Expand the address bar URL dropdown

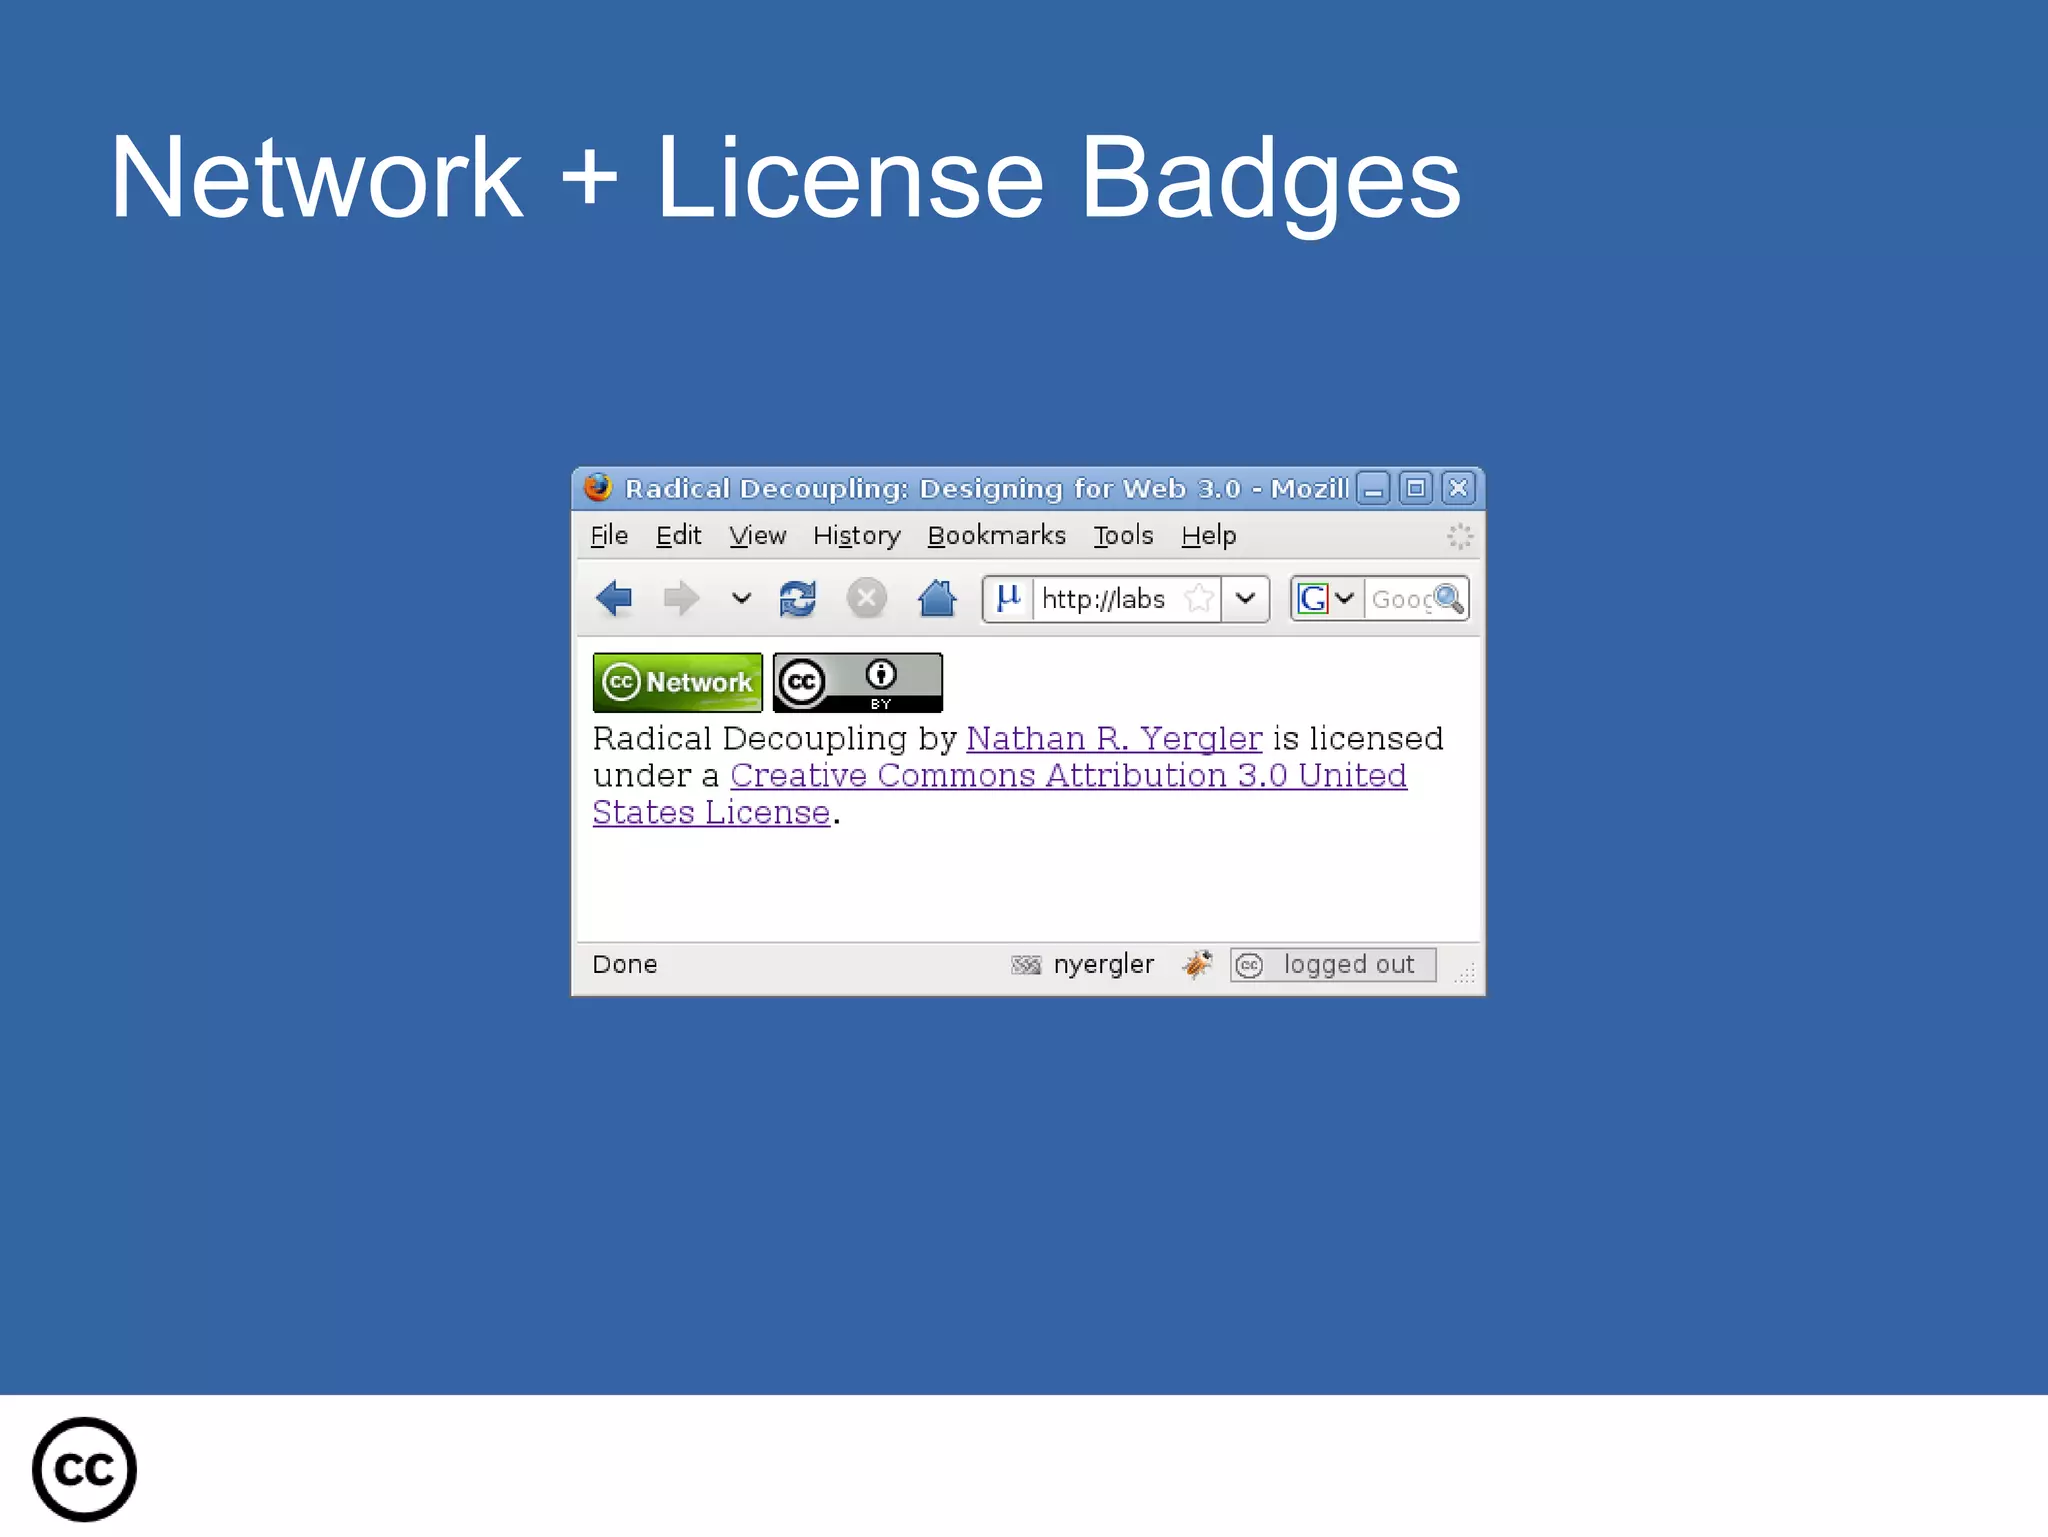(x=1245, y=599)
